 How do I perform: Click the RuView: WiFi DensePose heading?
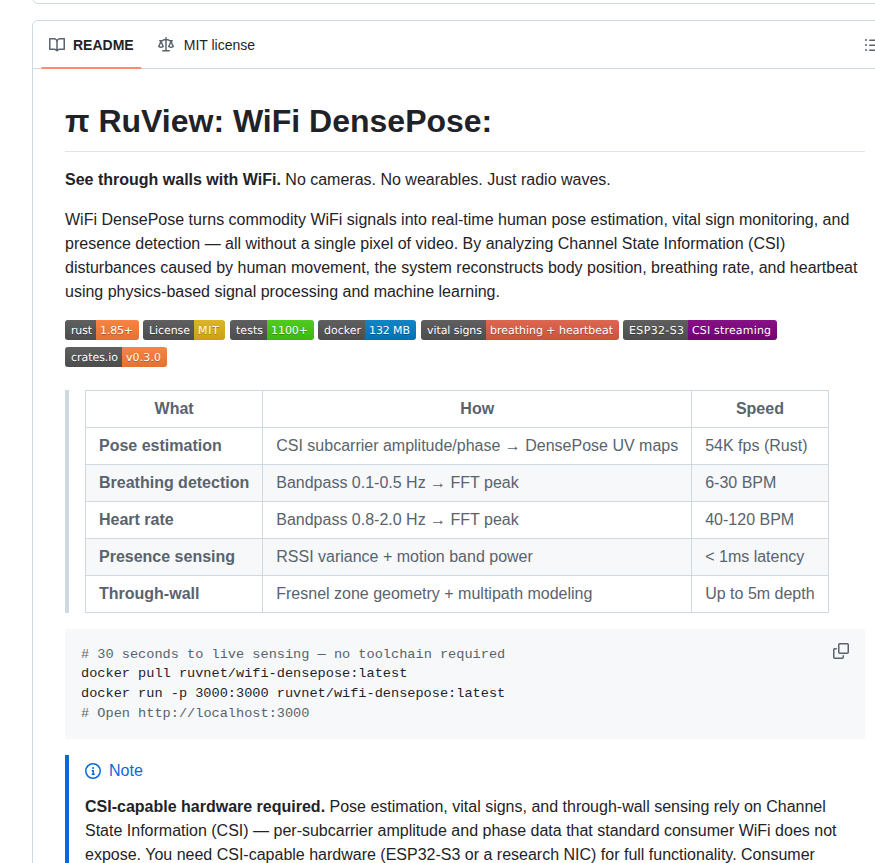point(278,122)
